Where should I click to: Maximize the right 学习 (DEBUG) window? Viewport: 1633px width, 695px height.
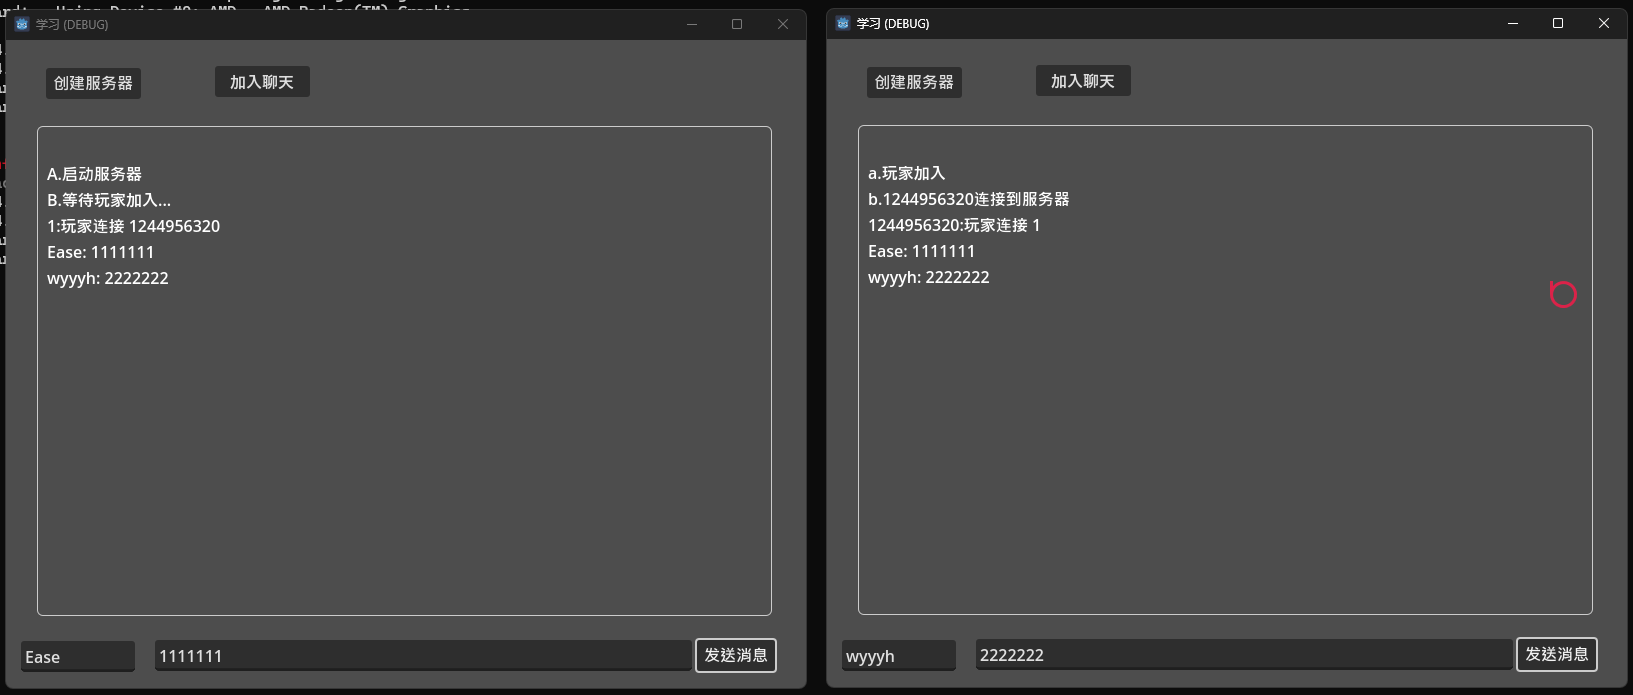(x=1558, y=23)
